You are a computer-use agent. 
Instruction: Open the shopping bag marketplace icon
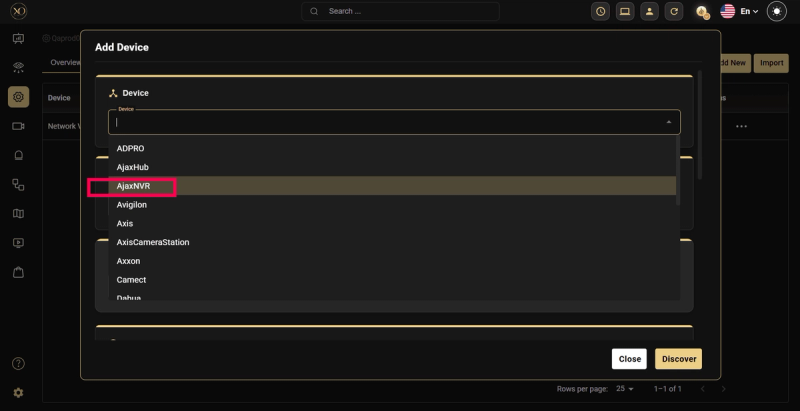click(18, 272)
